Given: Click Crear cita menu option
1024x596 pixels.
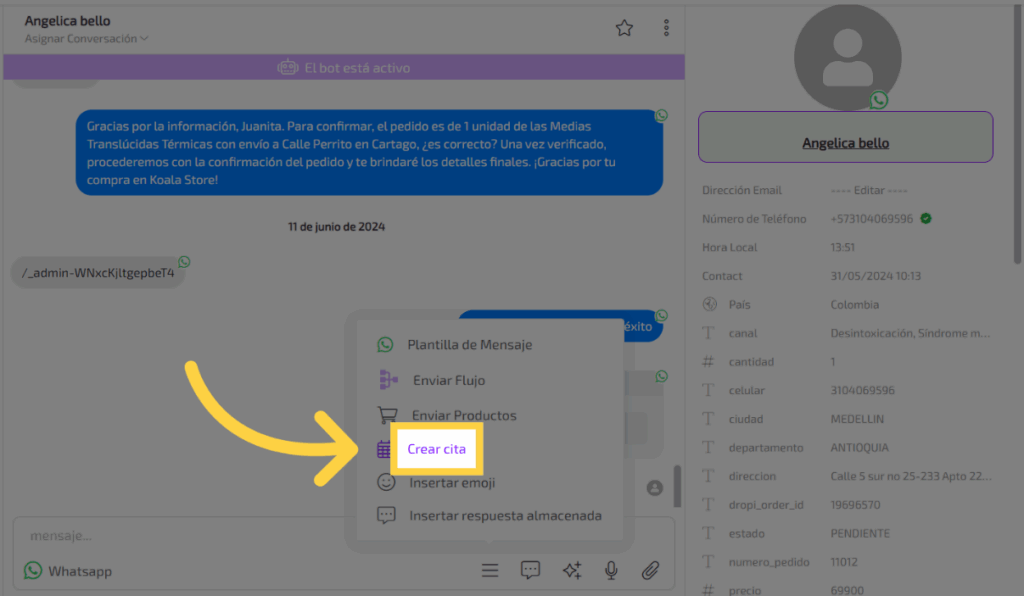Looking at the screenshot, I should (436, 450).
